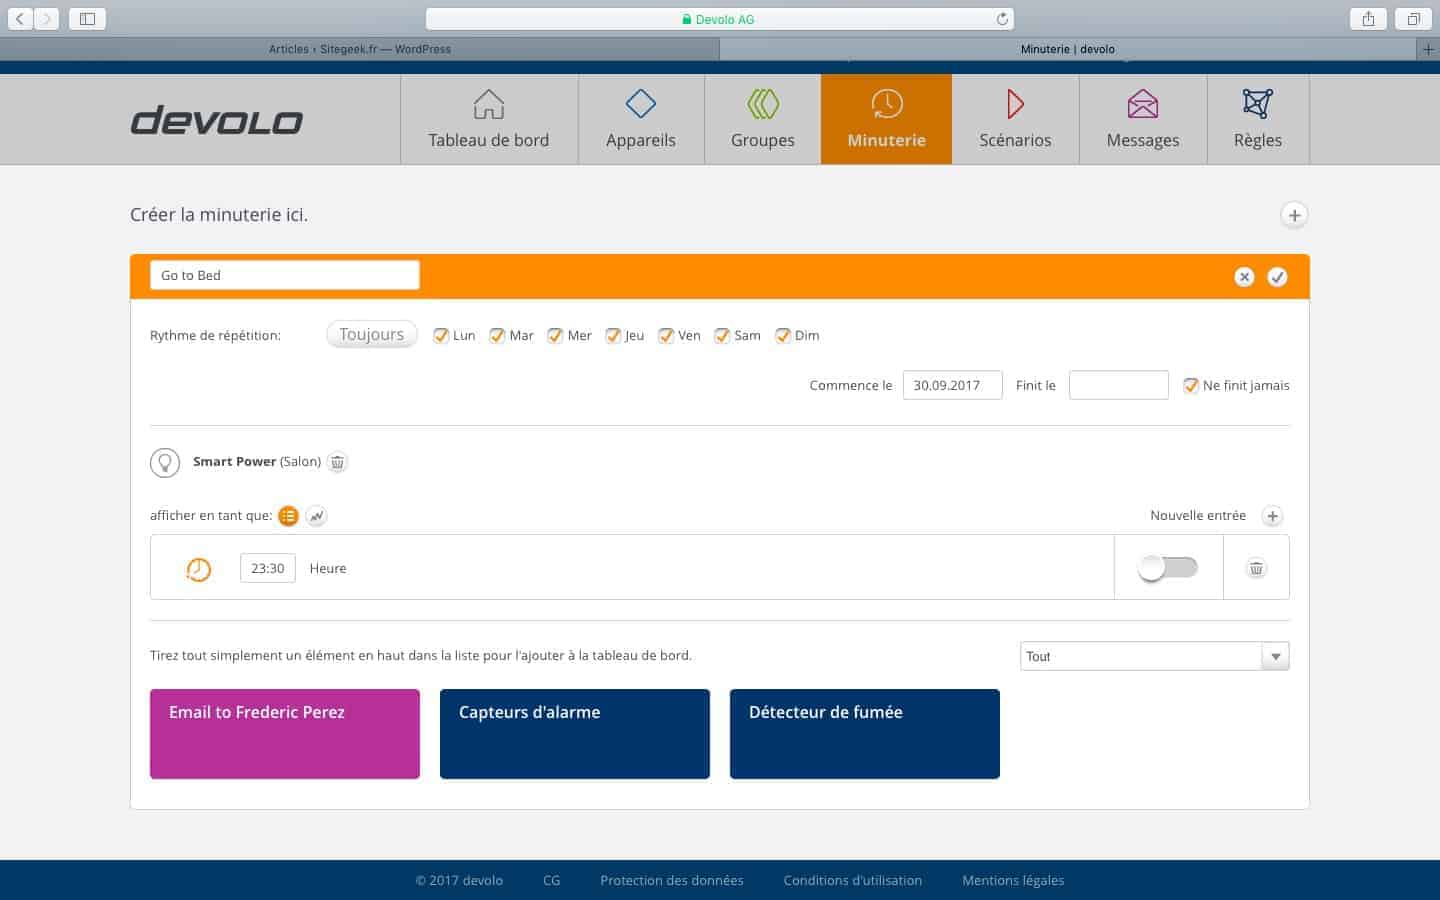Click the Commence le date field
The image size is (1440, 900).
952,385
